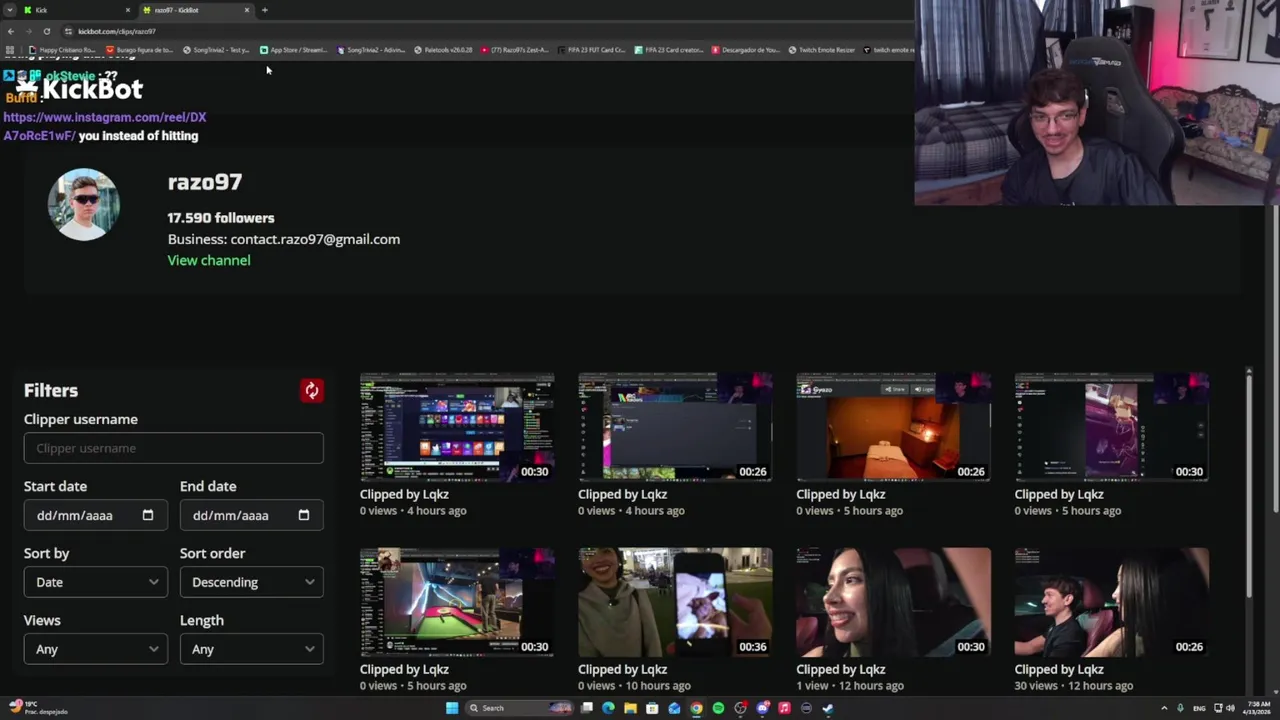Open the Views Any dropdown
The width and height of the screenshot is (1280, 720).
coord(96,649)
